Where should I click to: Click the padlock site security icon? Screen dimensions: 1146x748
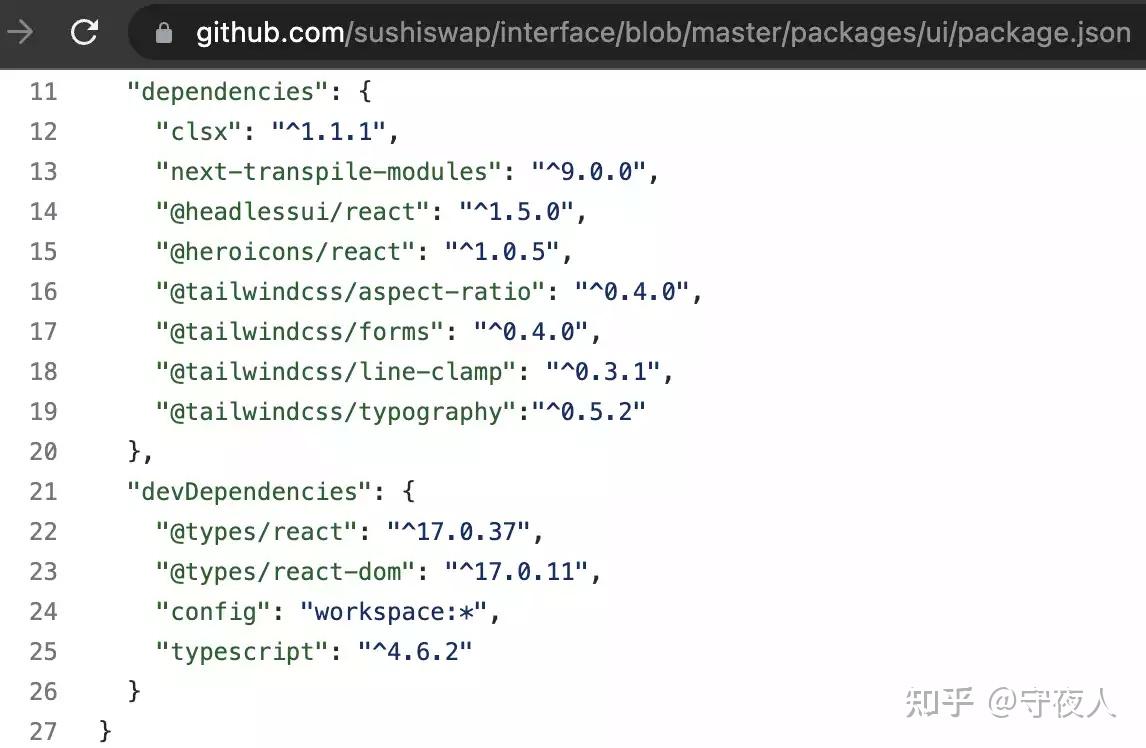coord(164,33)
